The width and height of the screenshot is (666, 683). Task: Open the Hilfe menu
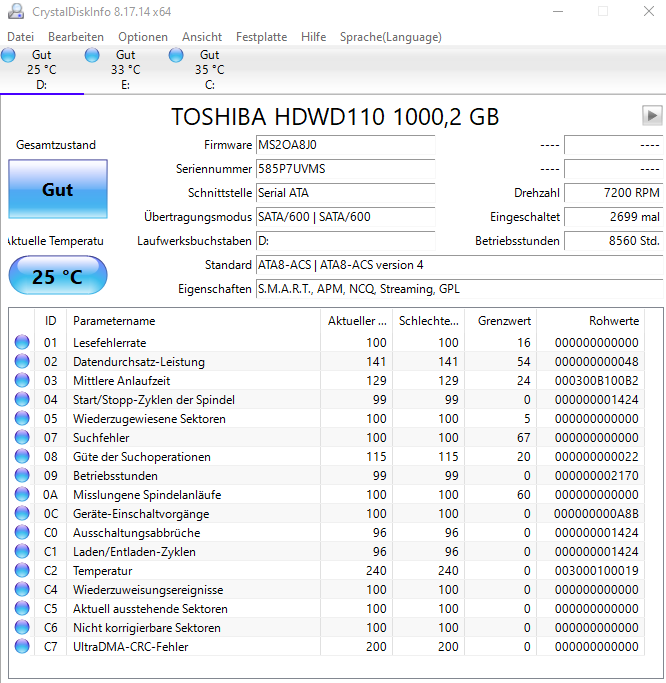[x=313, y=37]
